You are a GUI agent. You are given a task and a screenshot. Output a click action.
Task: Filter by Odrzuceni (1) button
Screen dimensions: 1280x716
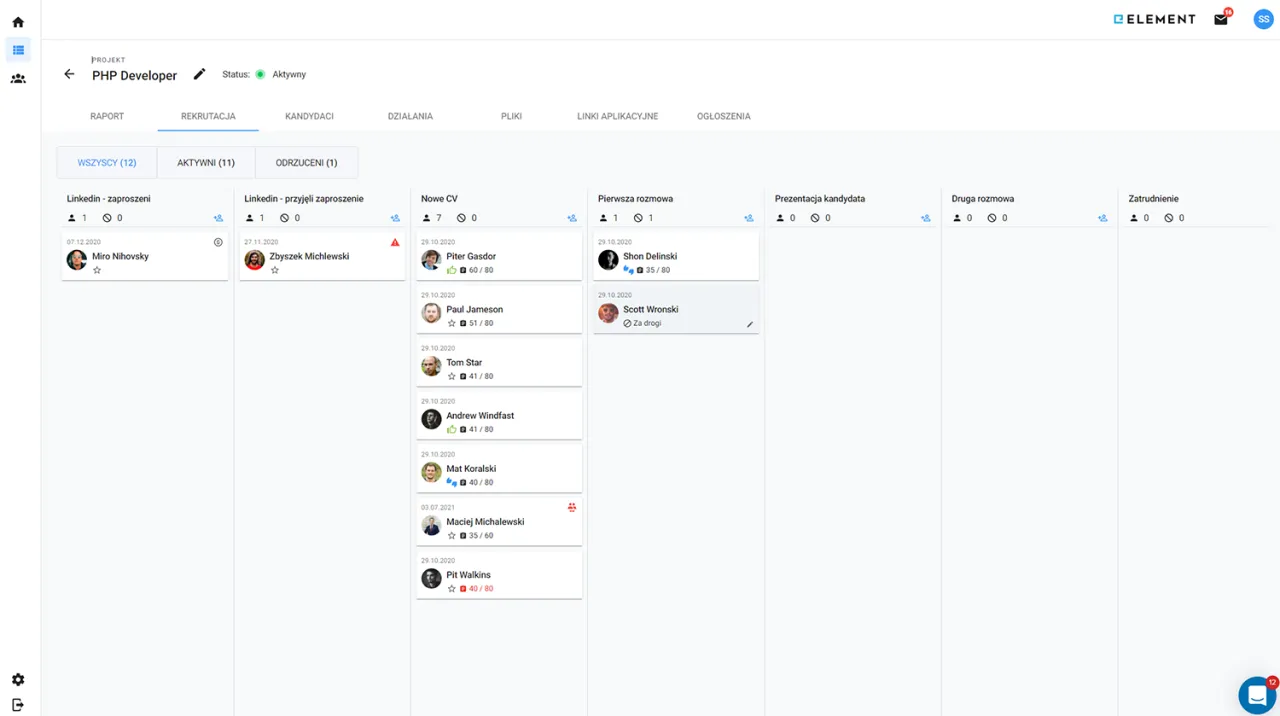coord(306,162)
